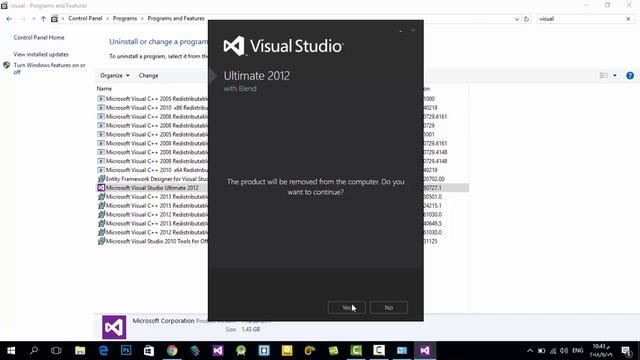Open the Organize dropdown menu
Image resolution: width=640 pixels, height=360 pixels.
coord(115,76)
